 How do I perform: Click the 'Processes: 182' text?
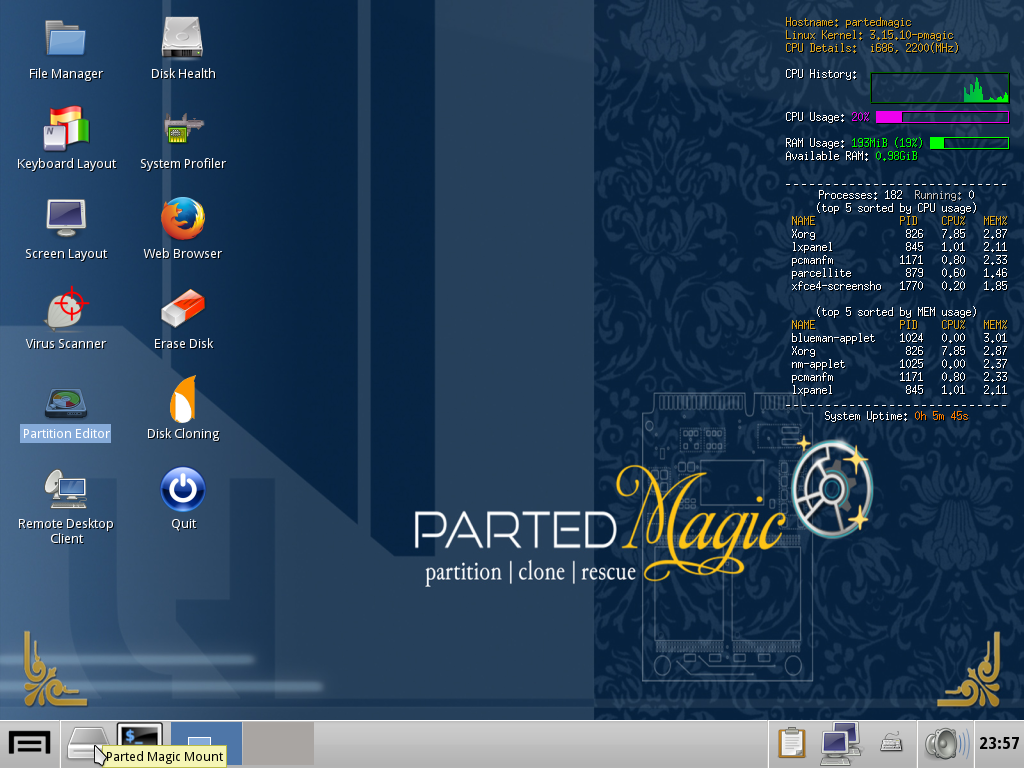pyautogui.click(x=860, y=195)
